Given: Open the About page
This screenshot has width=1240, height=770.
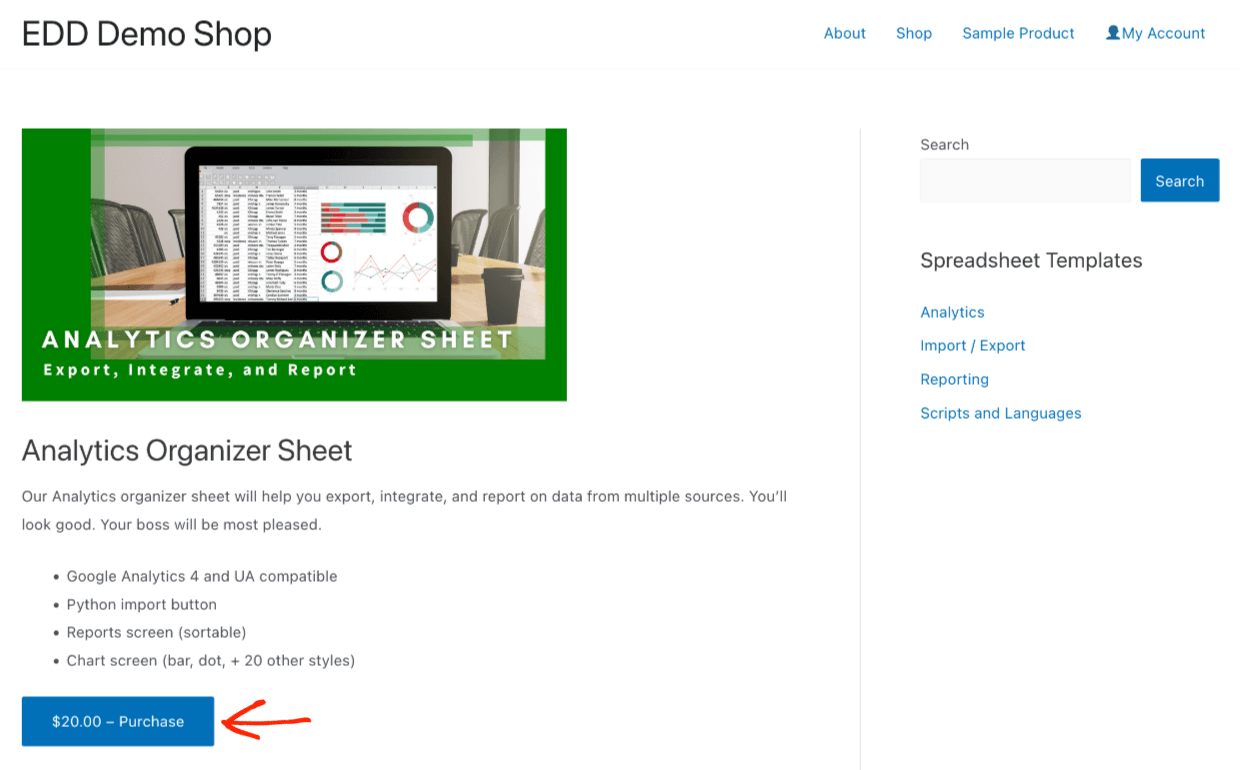Looking at the screenshot, I should [844, 33].
